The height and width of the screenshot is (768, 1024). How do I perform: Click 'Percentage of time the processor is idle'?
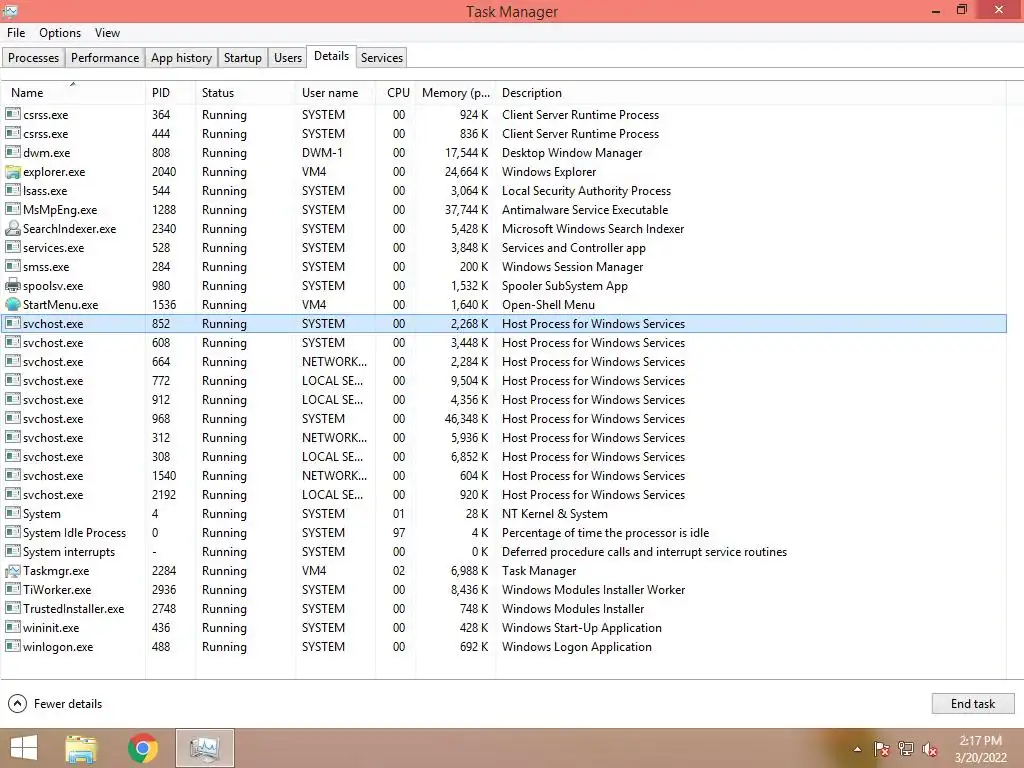(x=605, y=533)
